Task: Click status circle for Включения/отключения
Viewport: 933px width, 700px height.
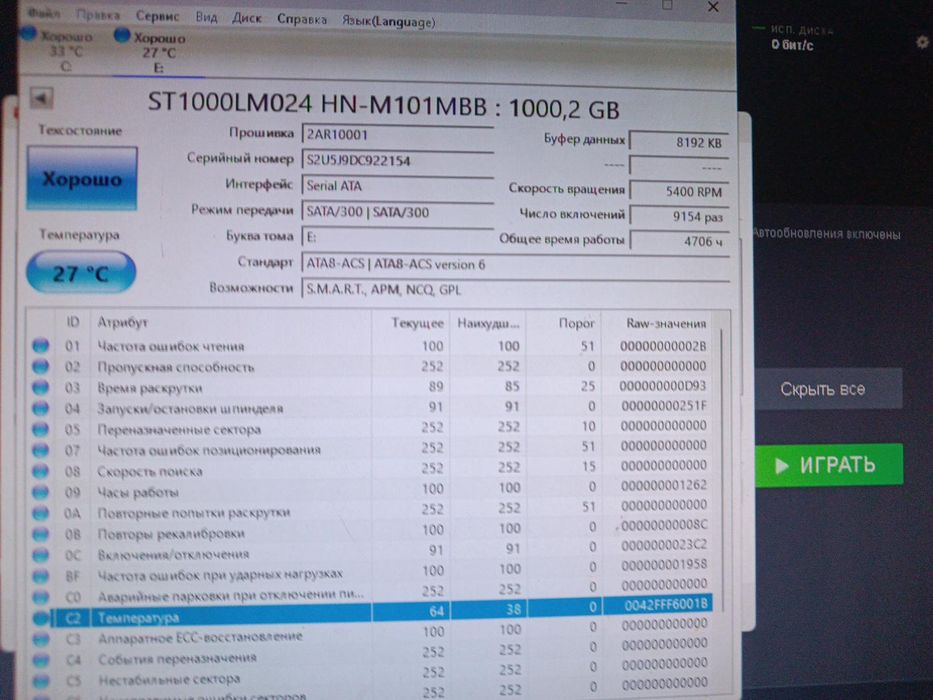Action: point(40,555)
